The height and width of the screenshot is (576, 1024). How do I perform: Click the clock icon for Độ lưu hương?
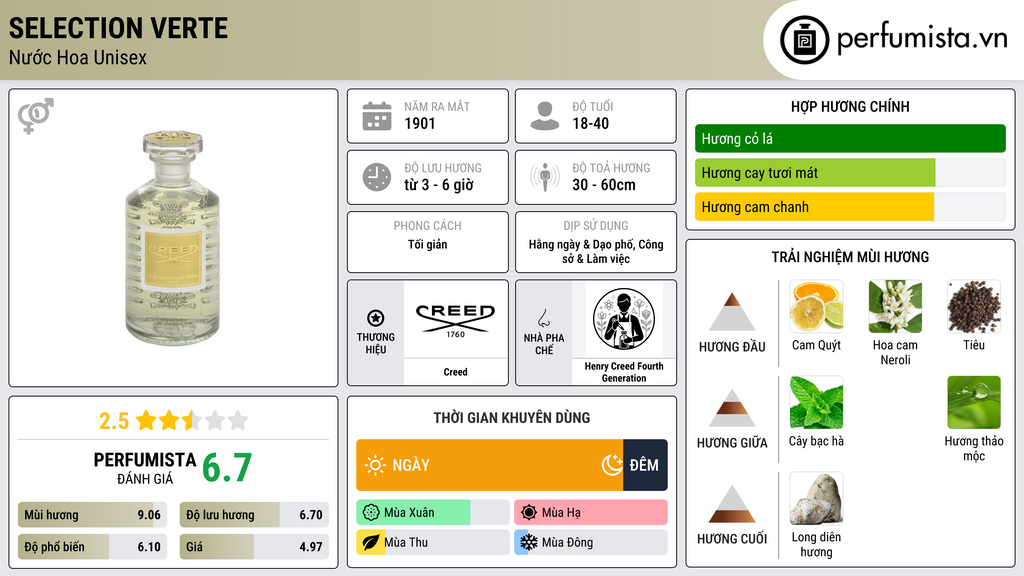pyautogui.click(x=377, y=177)
